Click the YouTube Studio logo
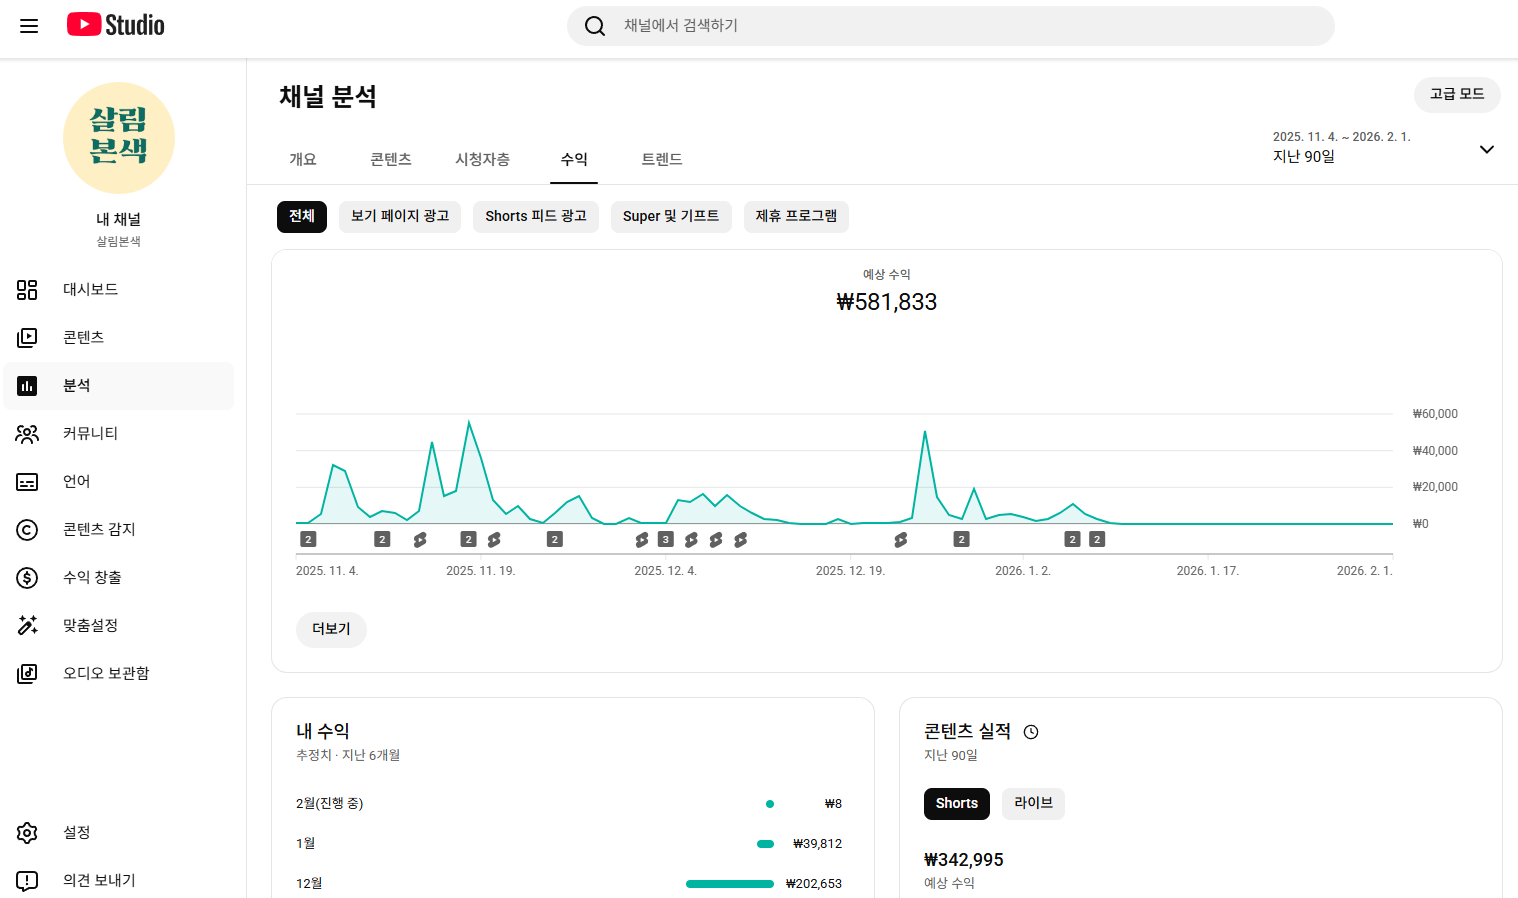 pyautogui.click(x=116, y=25)
